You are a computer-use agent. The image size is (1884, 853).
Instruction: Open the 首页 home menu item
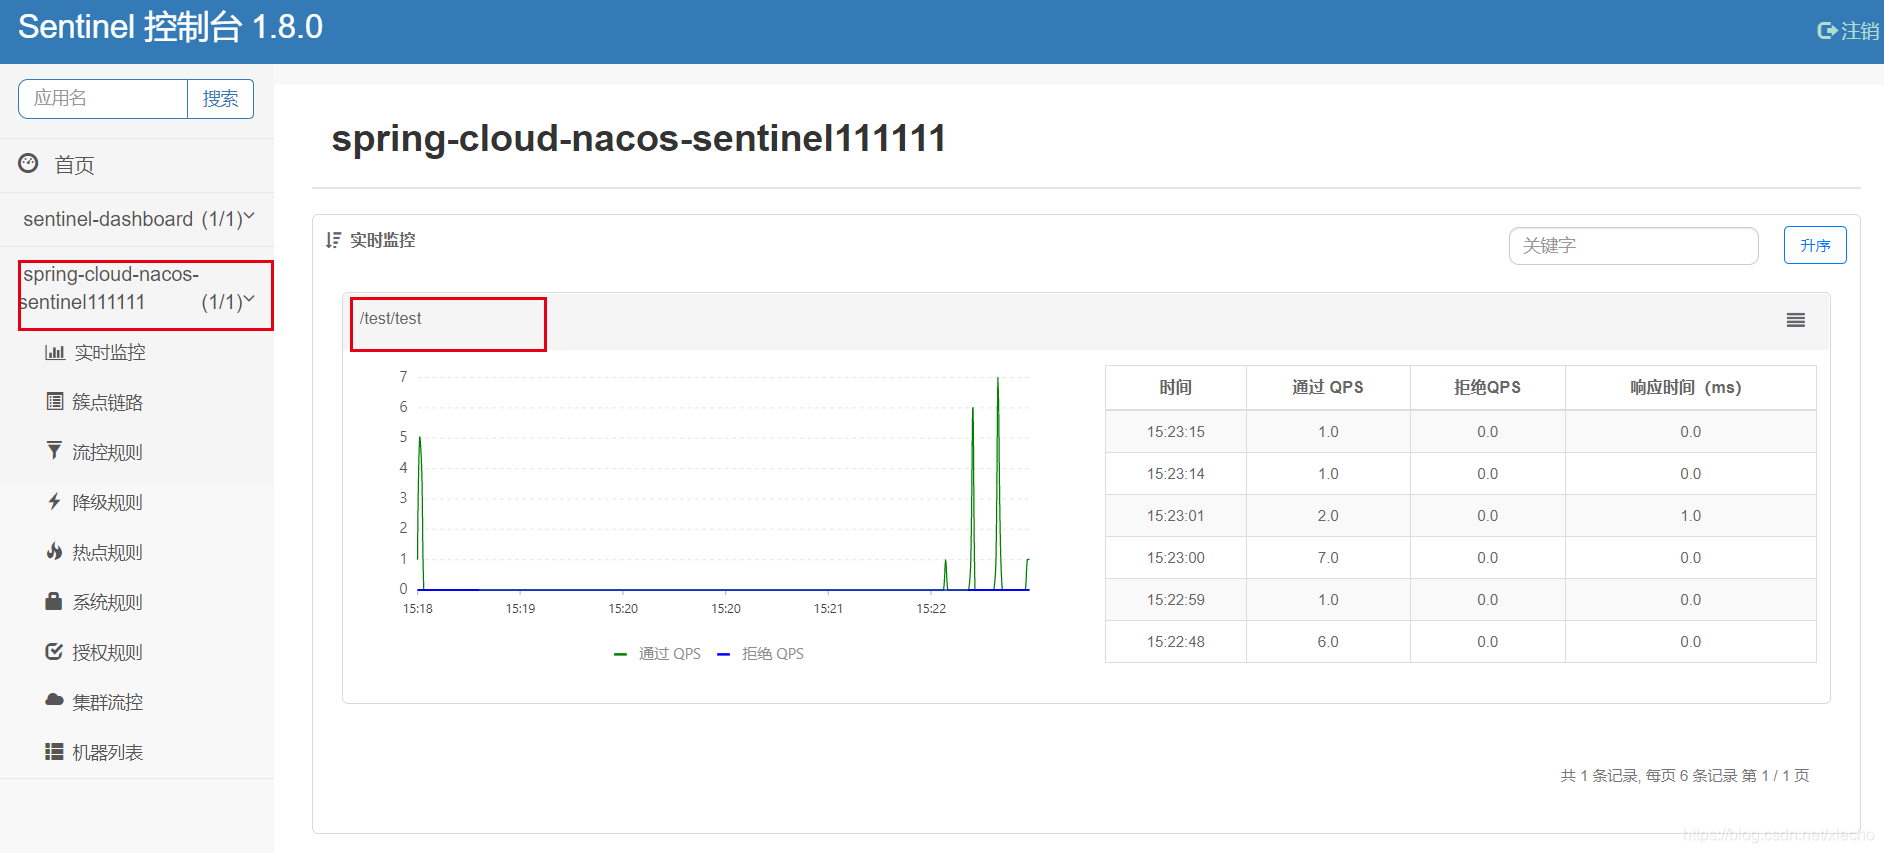point(74,165)
